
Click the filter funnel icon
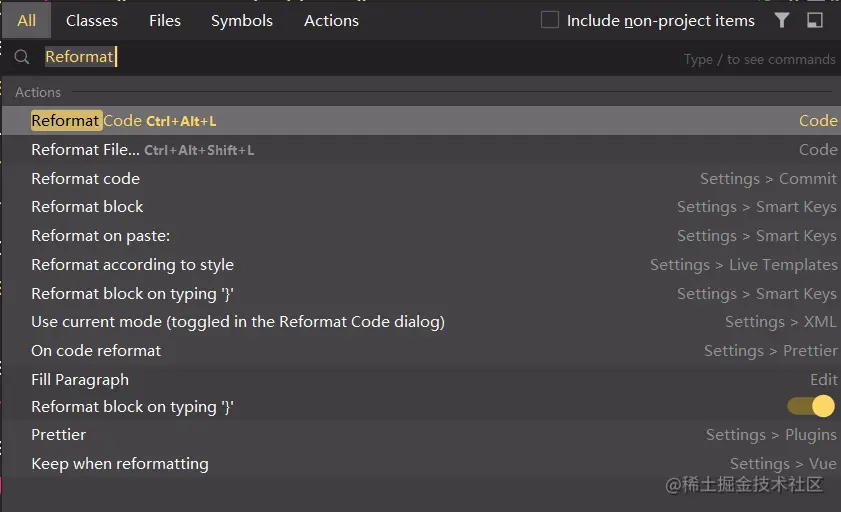(781, 20)
